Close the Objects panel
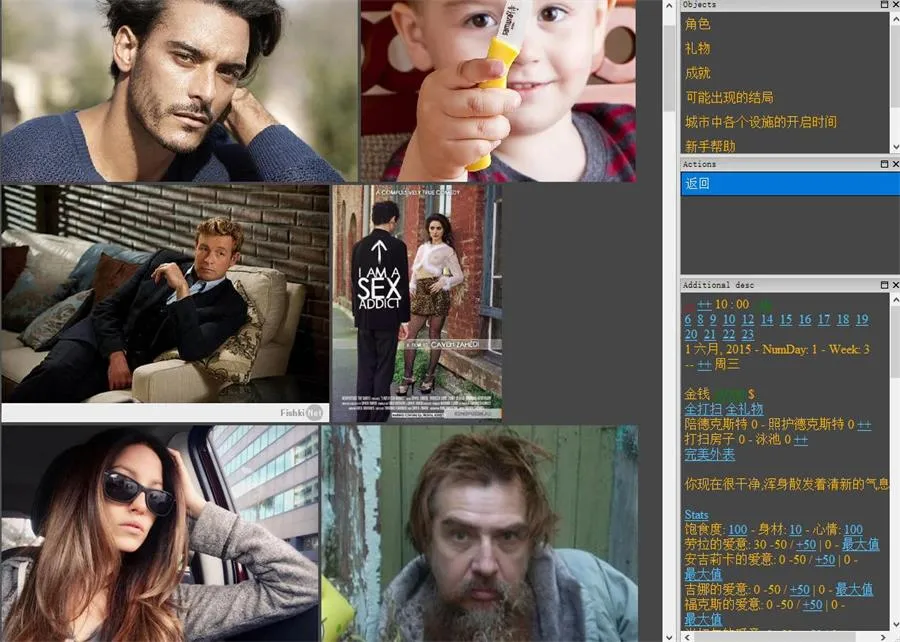The image size is (900, 642). (x=894, y=5)
